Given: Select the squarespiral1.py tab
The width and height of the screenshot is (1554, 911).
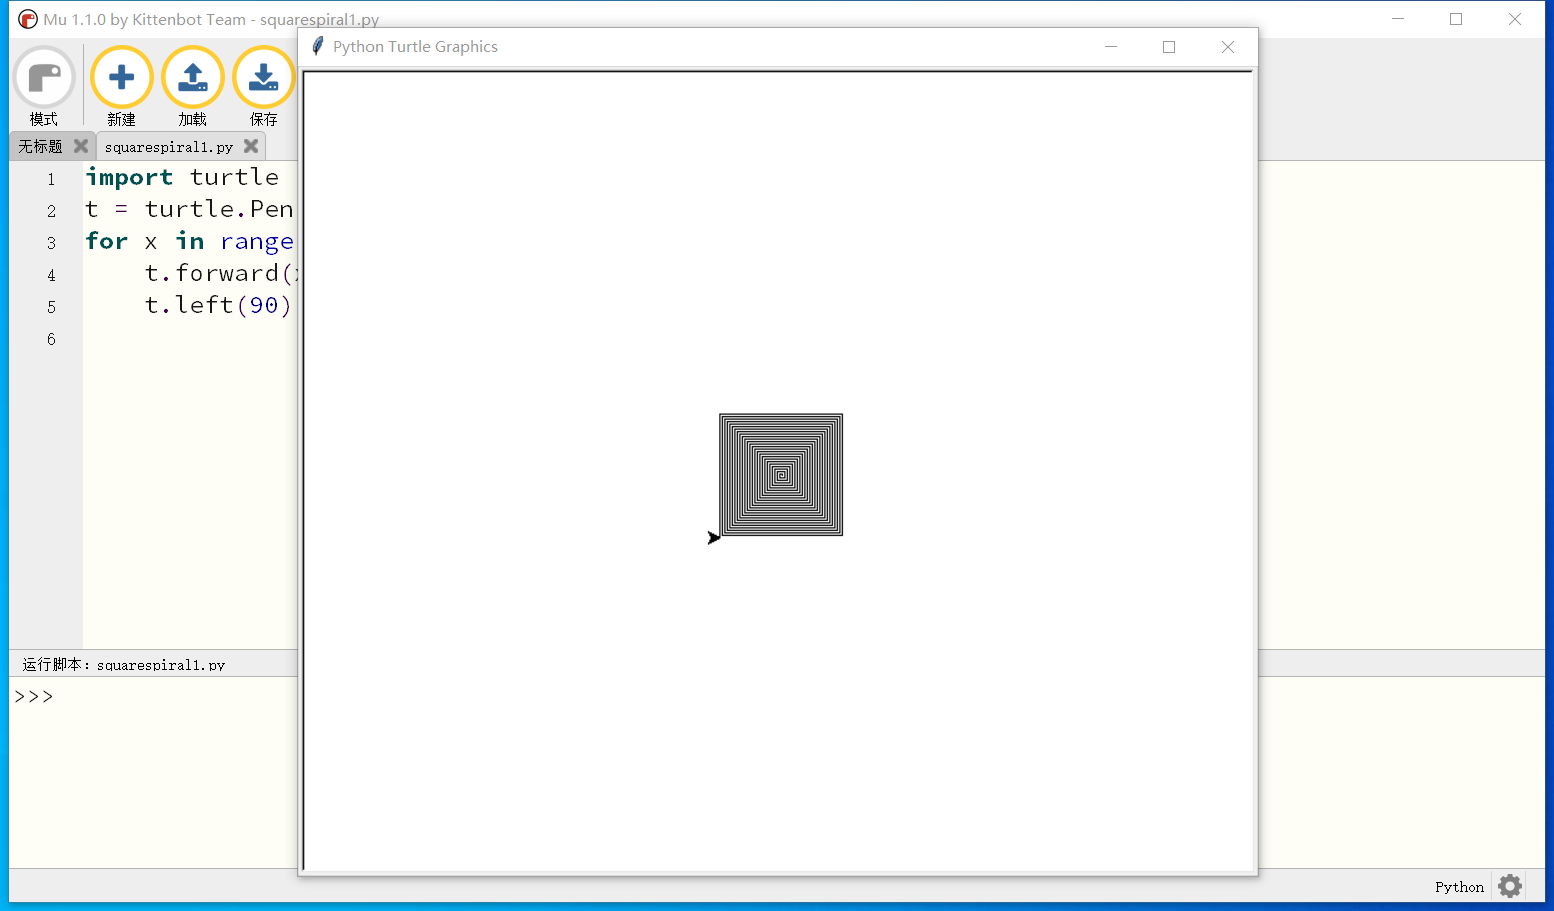Looking at the screenshot, I should [169, 147].
